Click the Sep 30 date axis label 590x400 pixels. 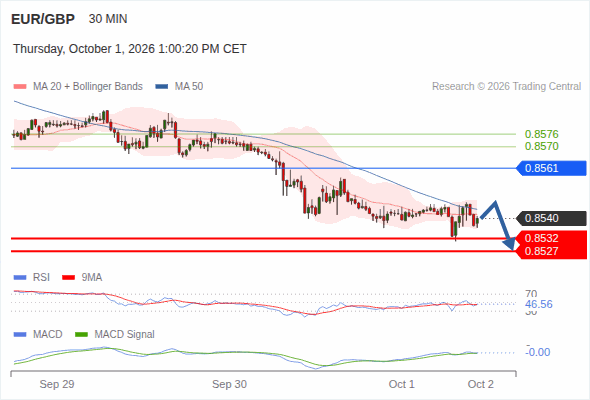[229, 384]
